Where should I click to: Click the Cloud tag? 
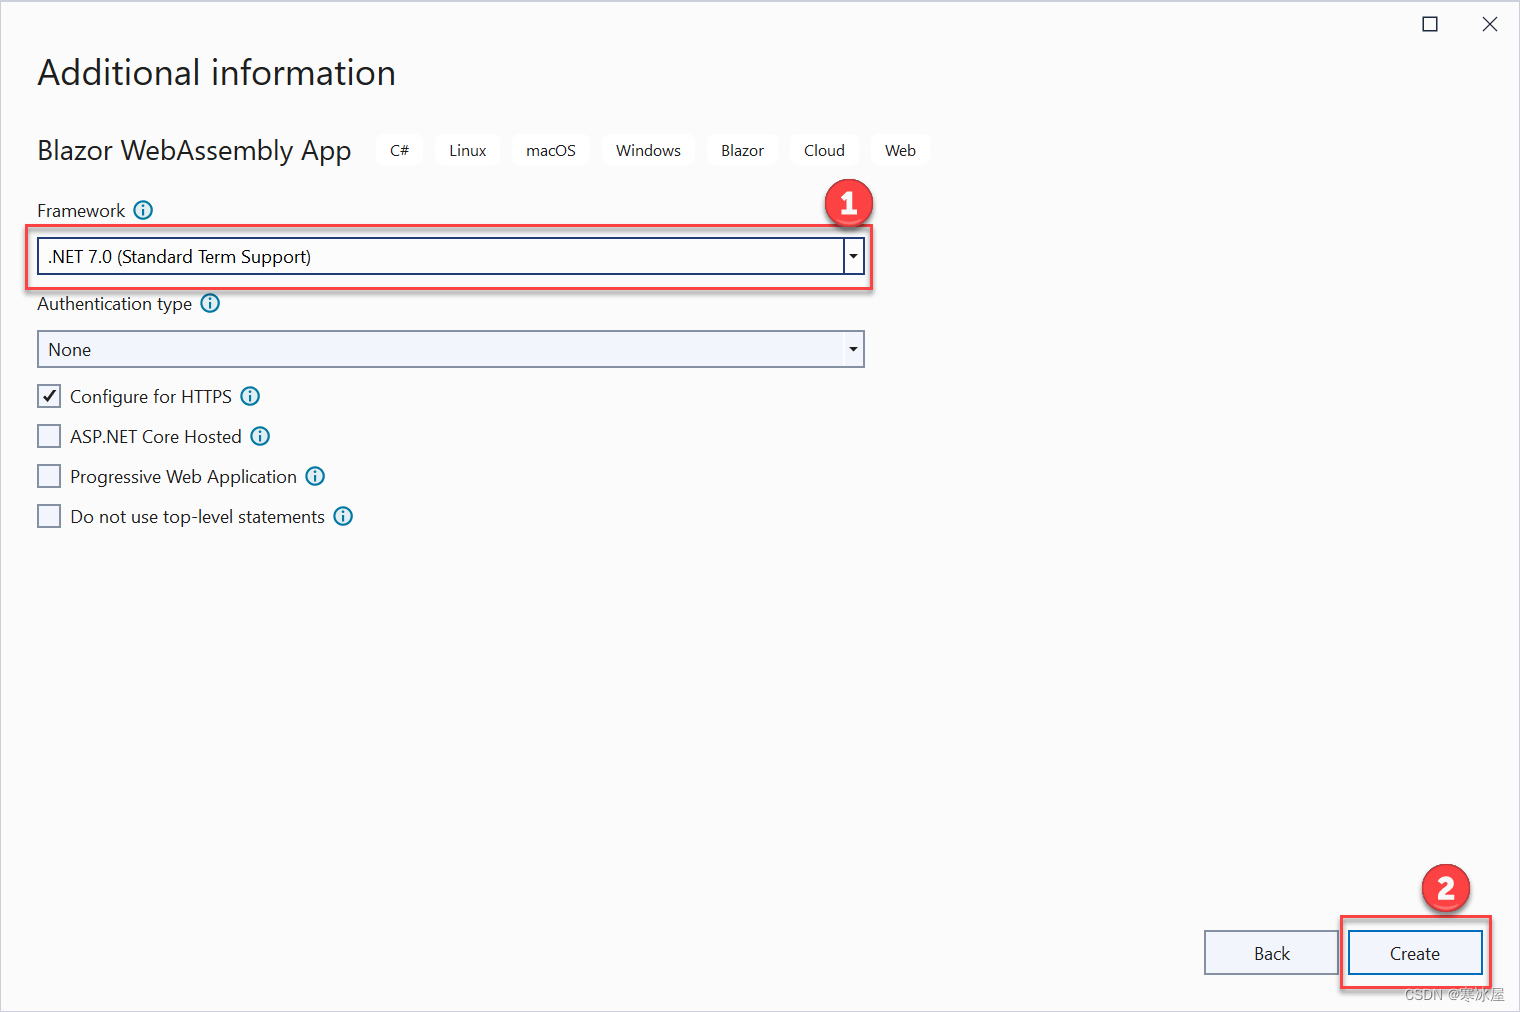coord(823,150)
